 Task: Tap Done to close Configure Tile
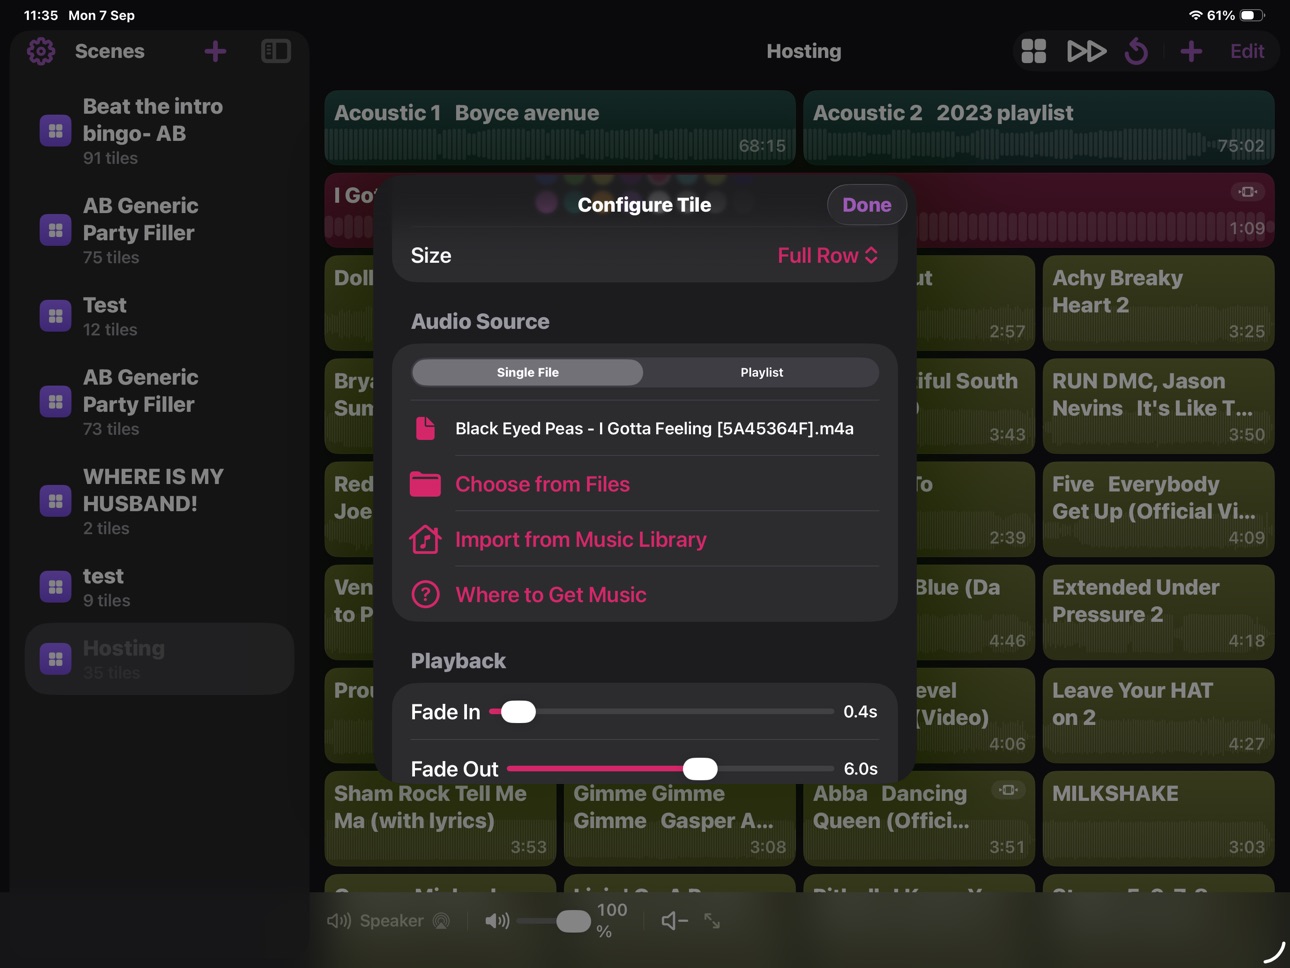click(867, 205)
